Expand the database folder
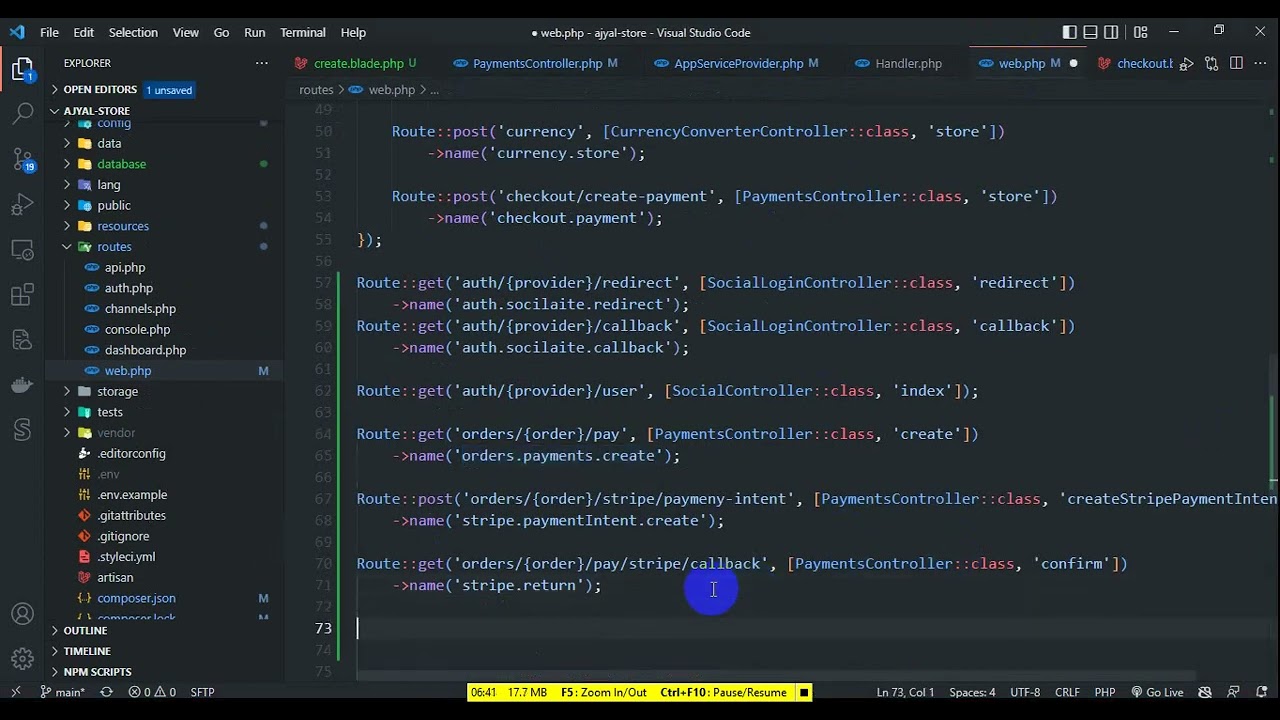1280x720 pixels. click(121, 164)
